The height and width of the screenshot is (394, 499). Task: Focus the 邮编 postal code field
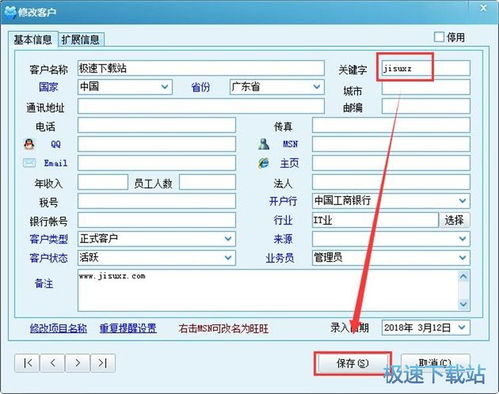pyautogui.click(x=426, y=106)
